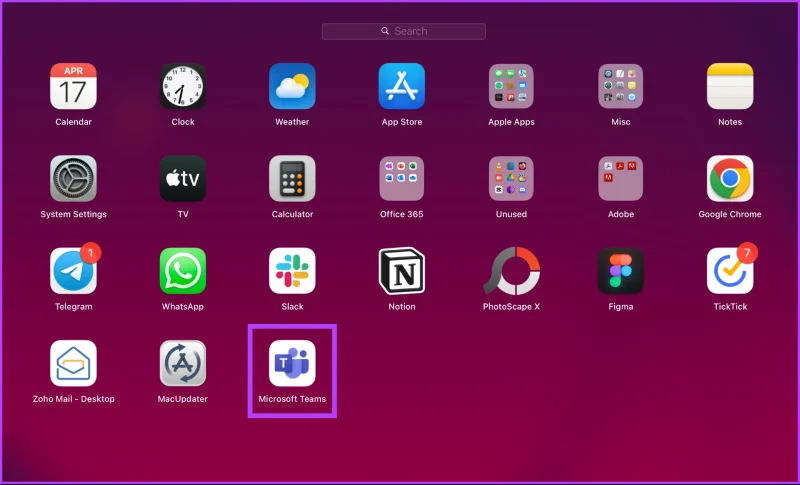The height and width of the screenshot is (485, 800).
Task: Open System Settings
Action: pos(73,178)
